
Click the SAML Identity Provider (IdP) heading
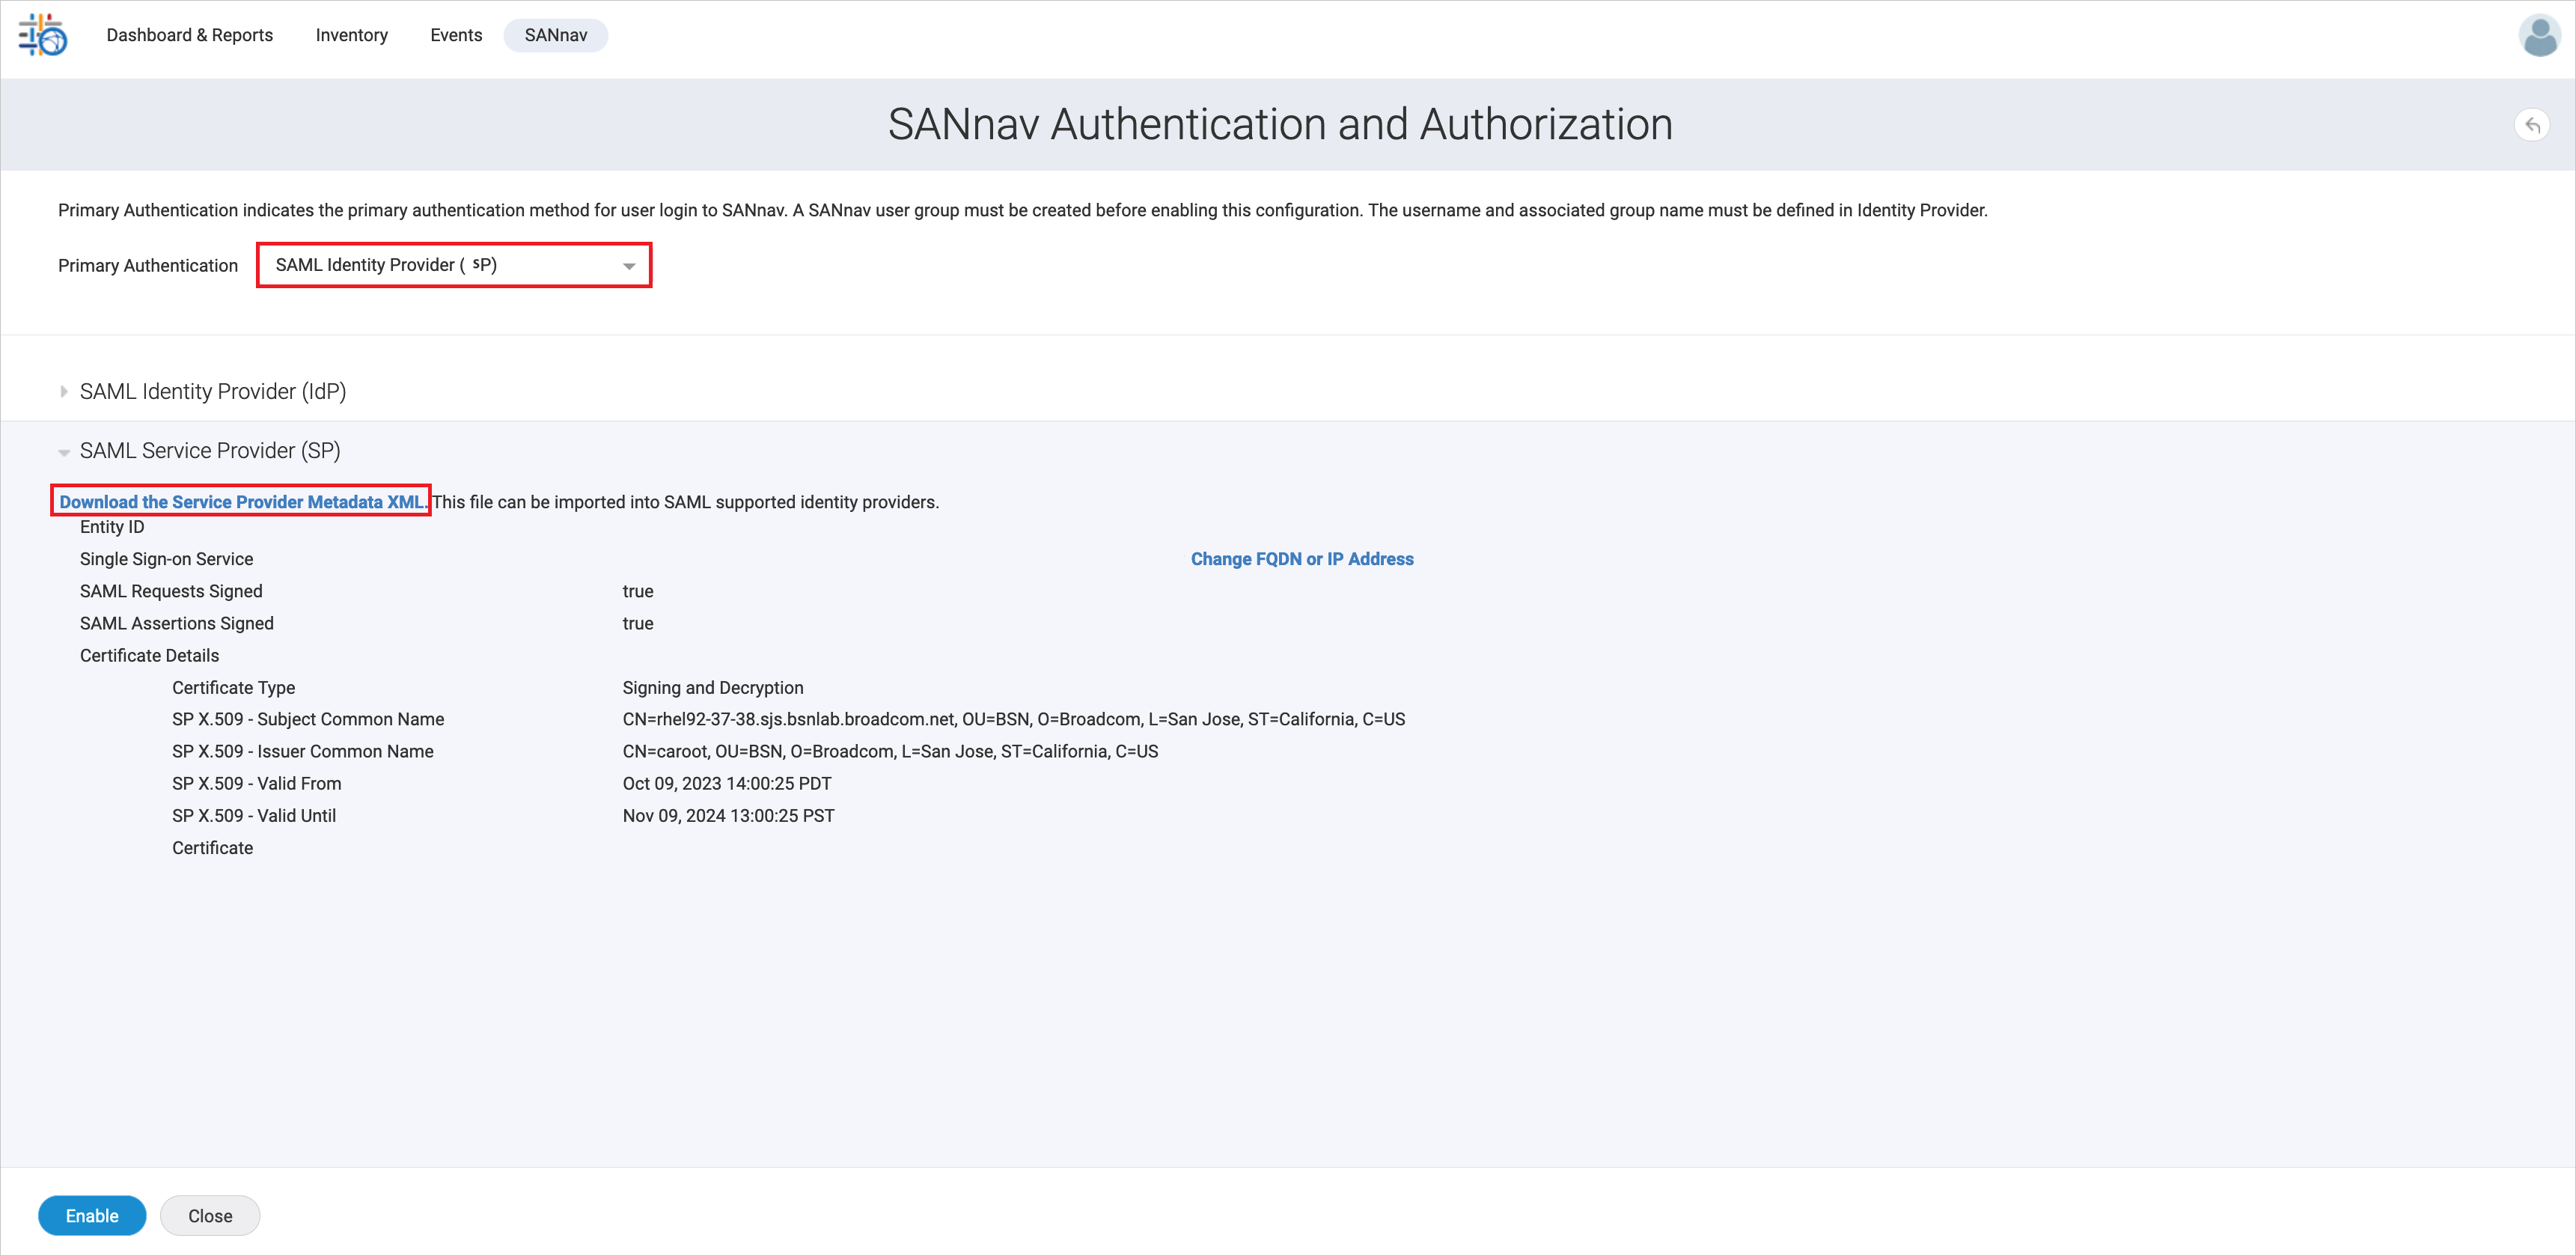tap(213, 392)
